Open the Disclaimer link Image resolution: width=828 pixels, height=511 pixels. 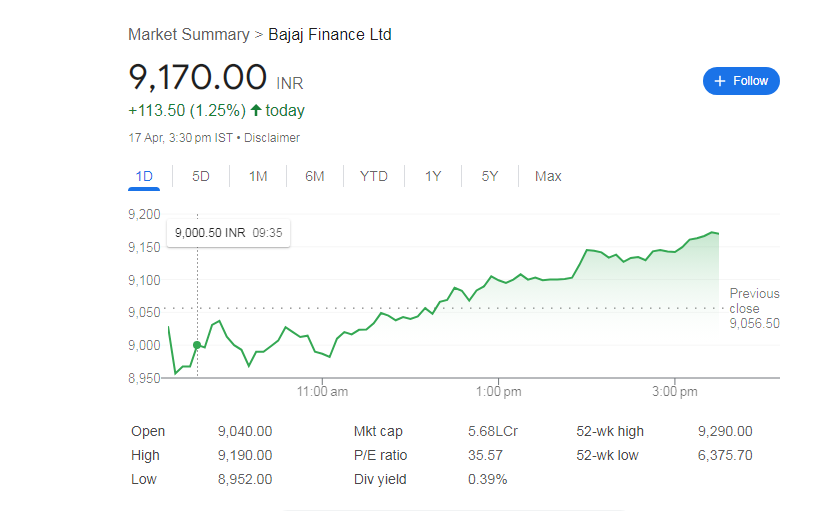(x=271, y=138)
